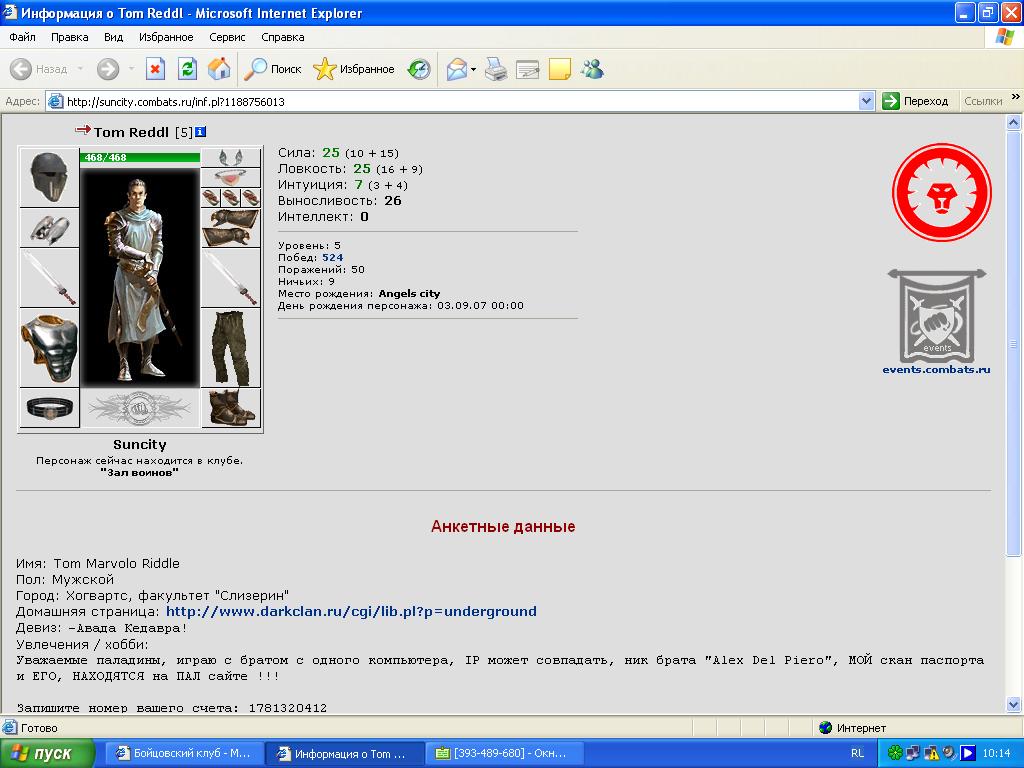Switch to Бойцовский клуб taskbar window
The height and width of the screenshot is (768, 1024).
[x=184, y=754]
